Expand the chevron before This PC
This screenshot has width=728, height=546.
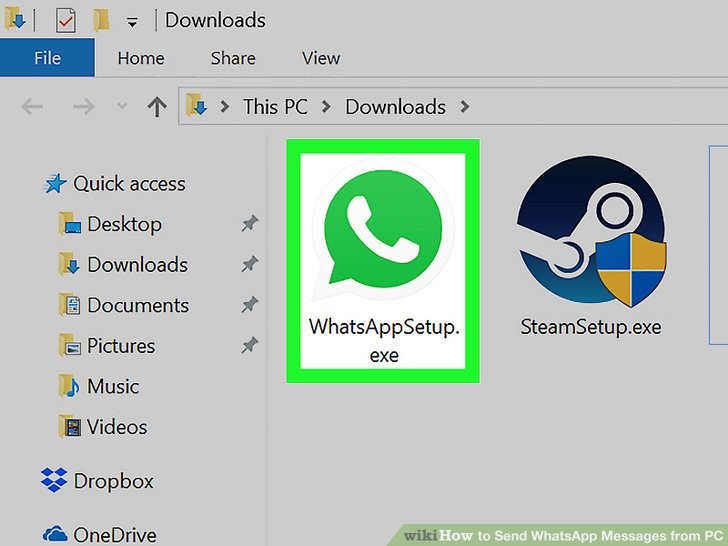tap(225, 107)
